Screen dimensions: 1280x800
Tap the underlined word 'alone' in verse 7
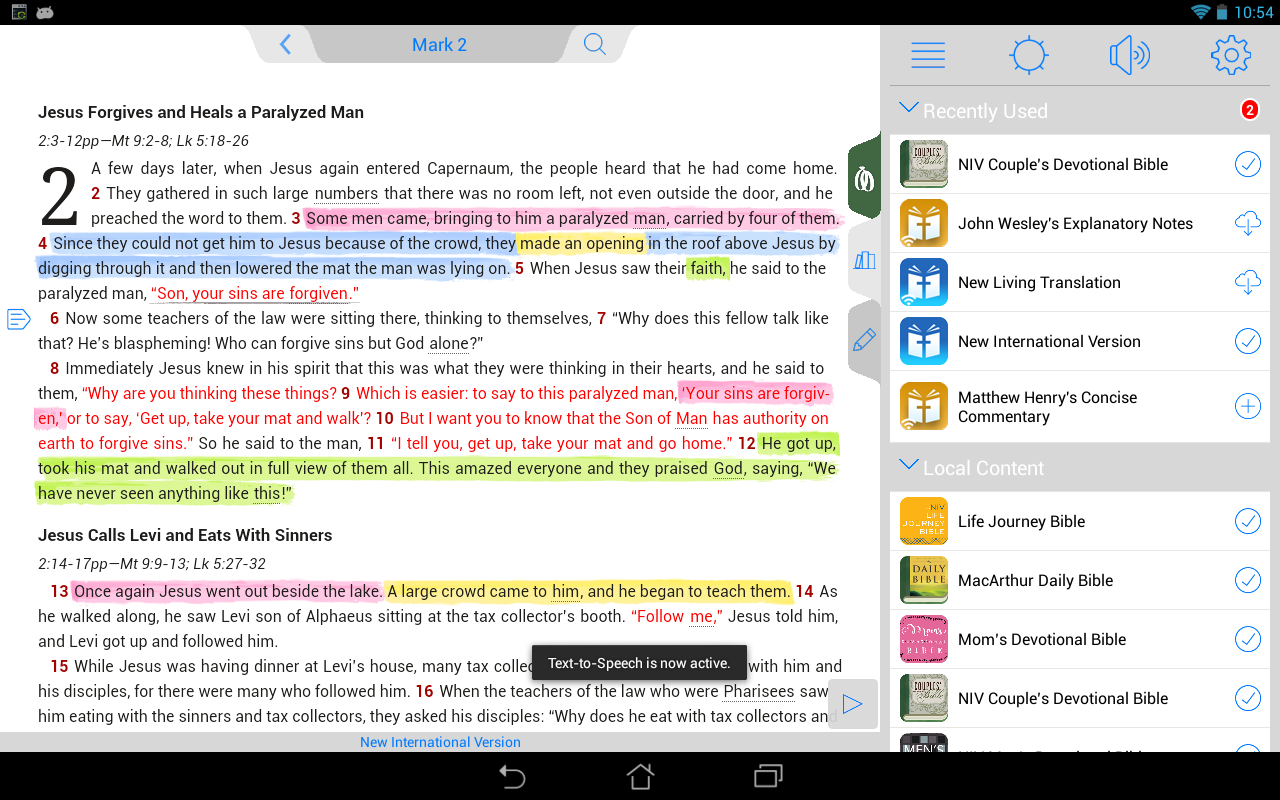(449, 344)
